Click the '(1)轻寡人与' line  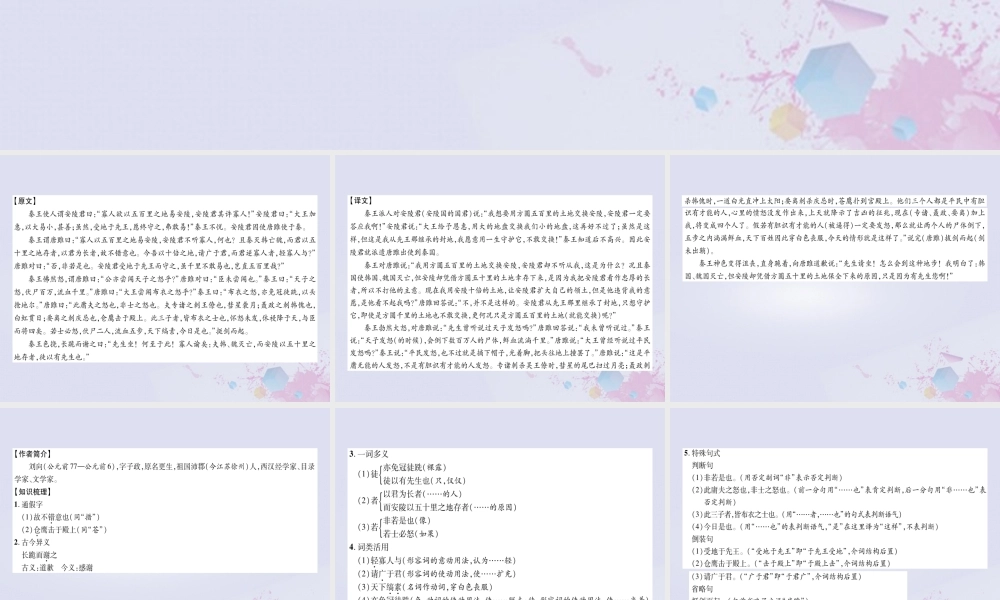coord(436,560)
